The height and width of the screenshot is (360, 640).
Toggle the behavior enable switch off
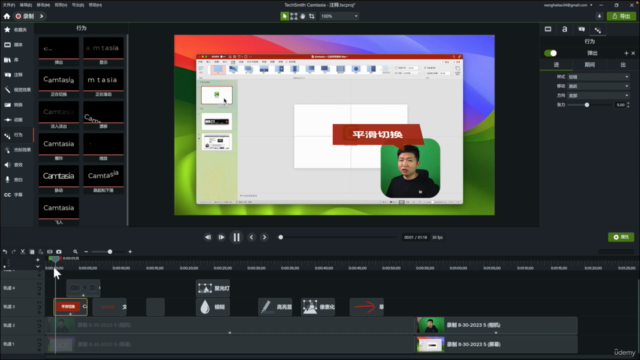pyautogui.click(x=550, y=53)
